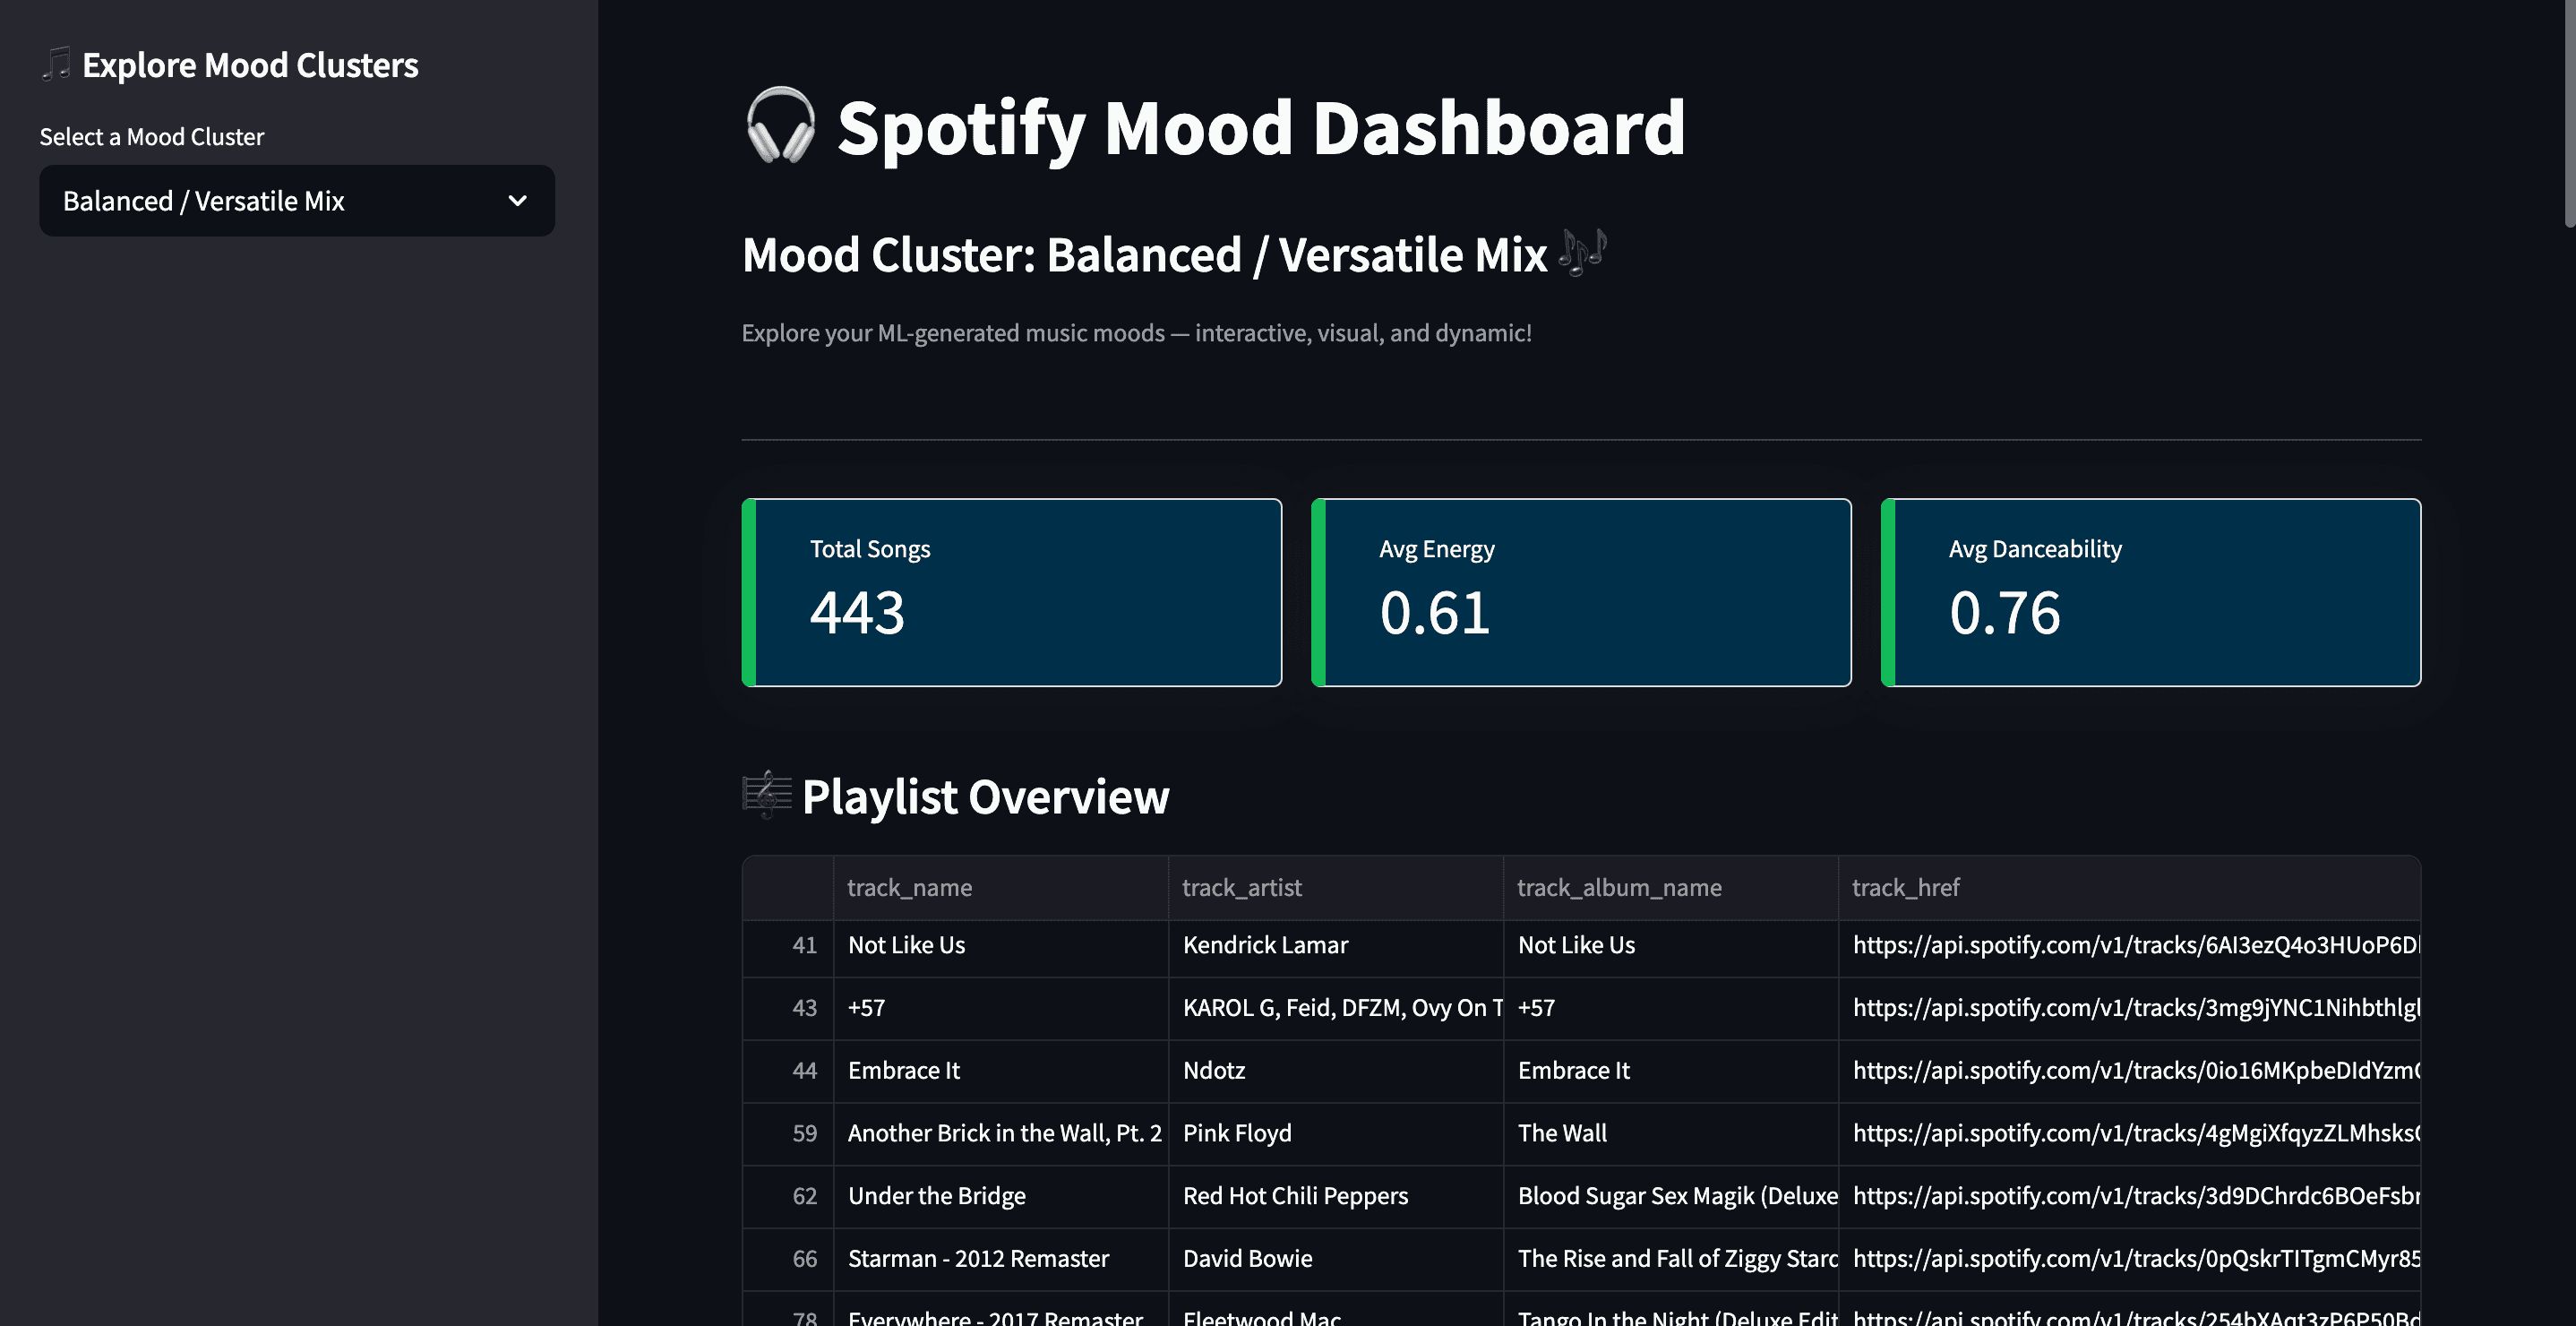2576x1326 pixels.
Task: Click "Not Like Us" in the track_album_name column
Action: [1671, 946]
